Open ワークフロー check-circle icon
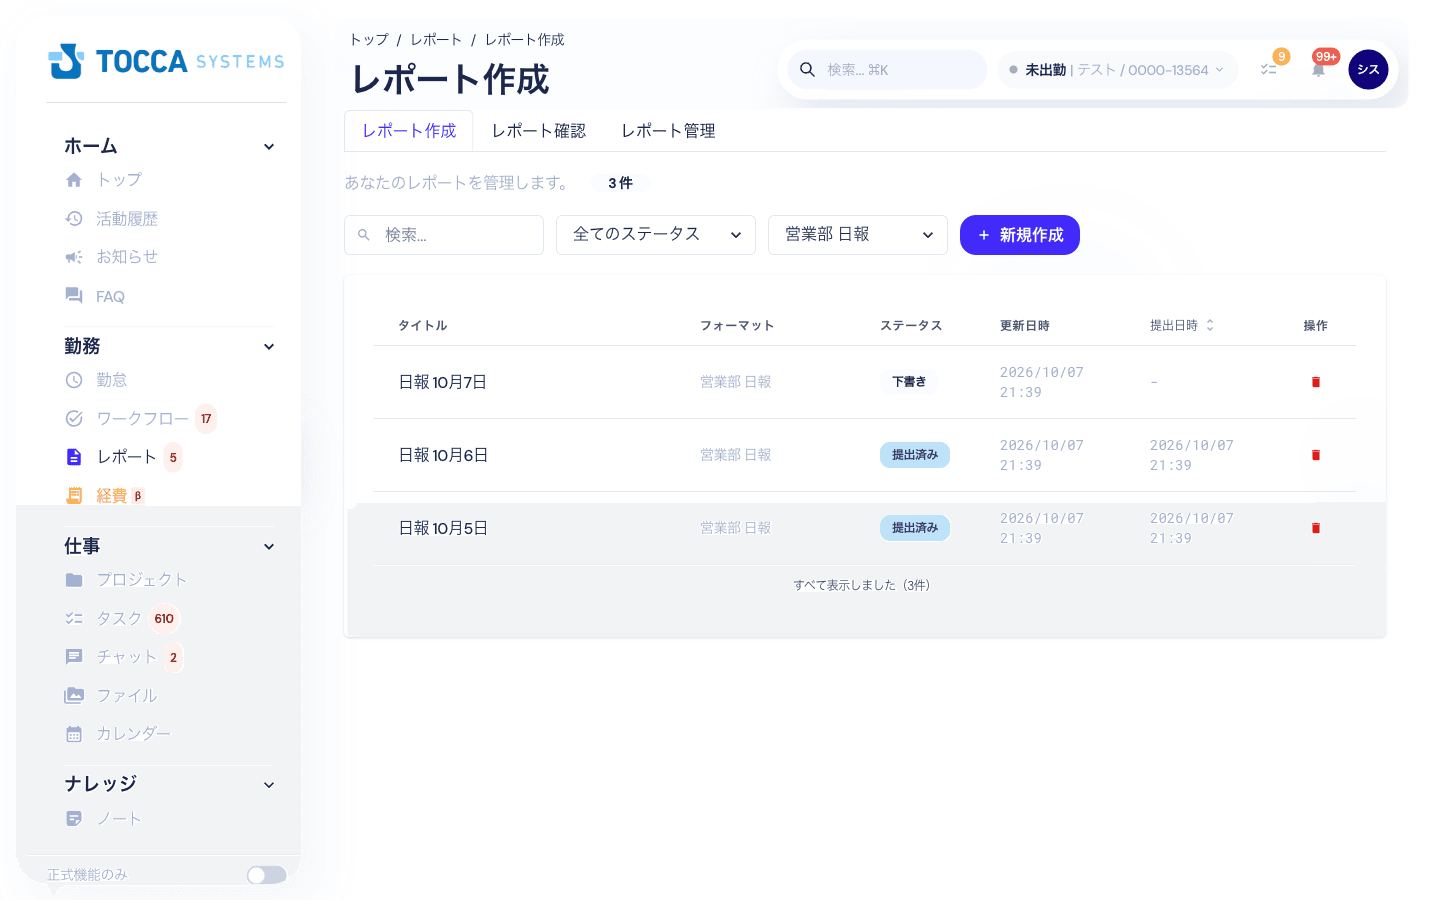The image size is (1440, 900). [74, 419]
